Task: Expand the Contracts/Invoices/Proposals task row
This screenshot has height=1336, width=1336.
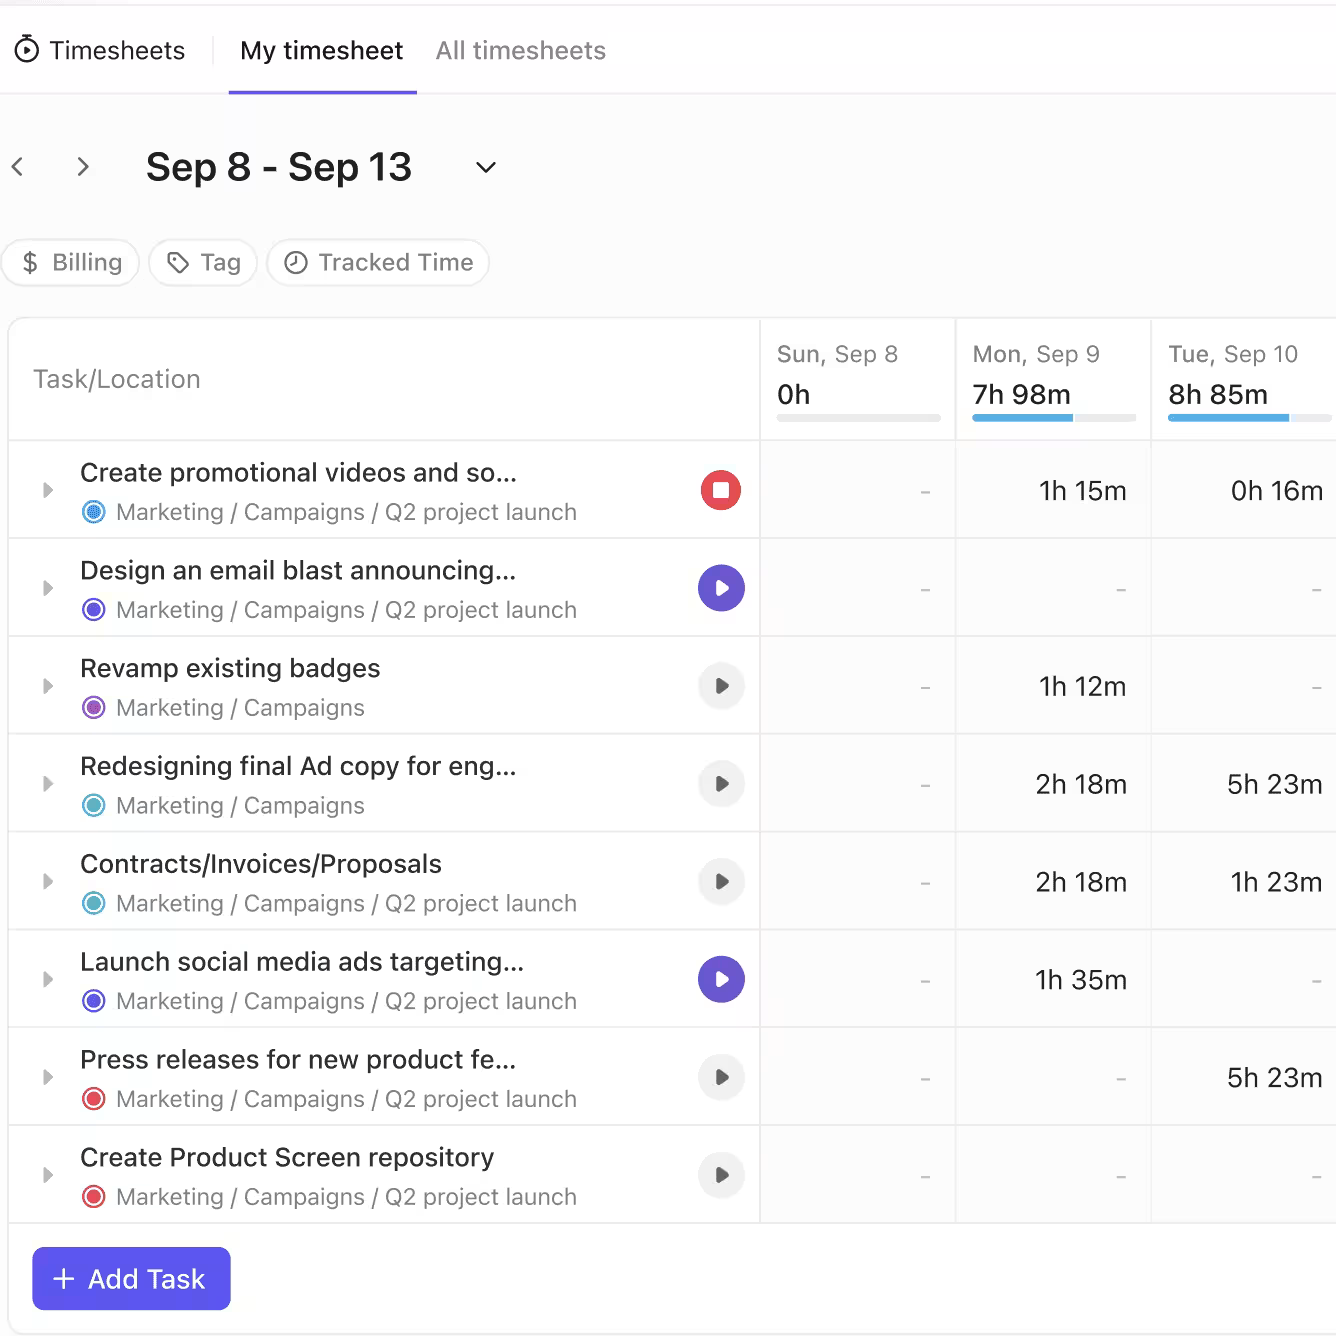Action: tap(46, 881)
